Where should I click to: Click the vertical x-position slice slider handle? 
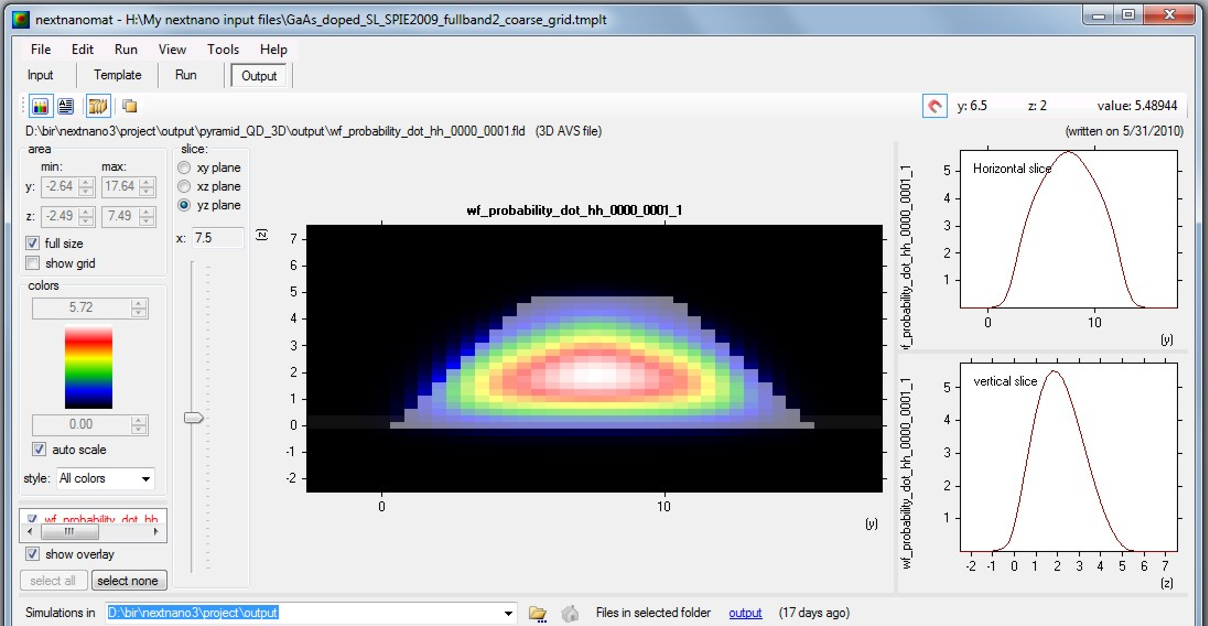click(x=194, y=417)
